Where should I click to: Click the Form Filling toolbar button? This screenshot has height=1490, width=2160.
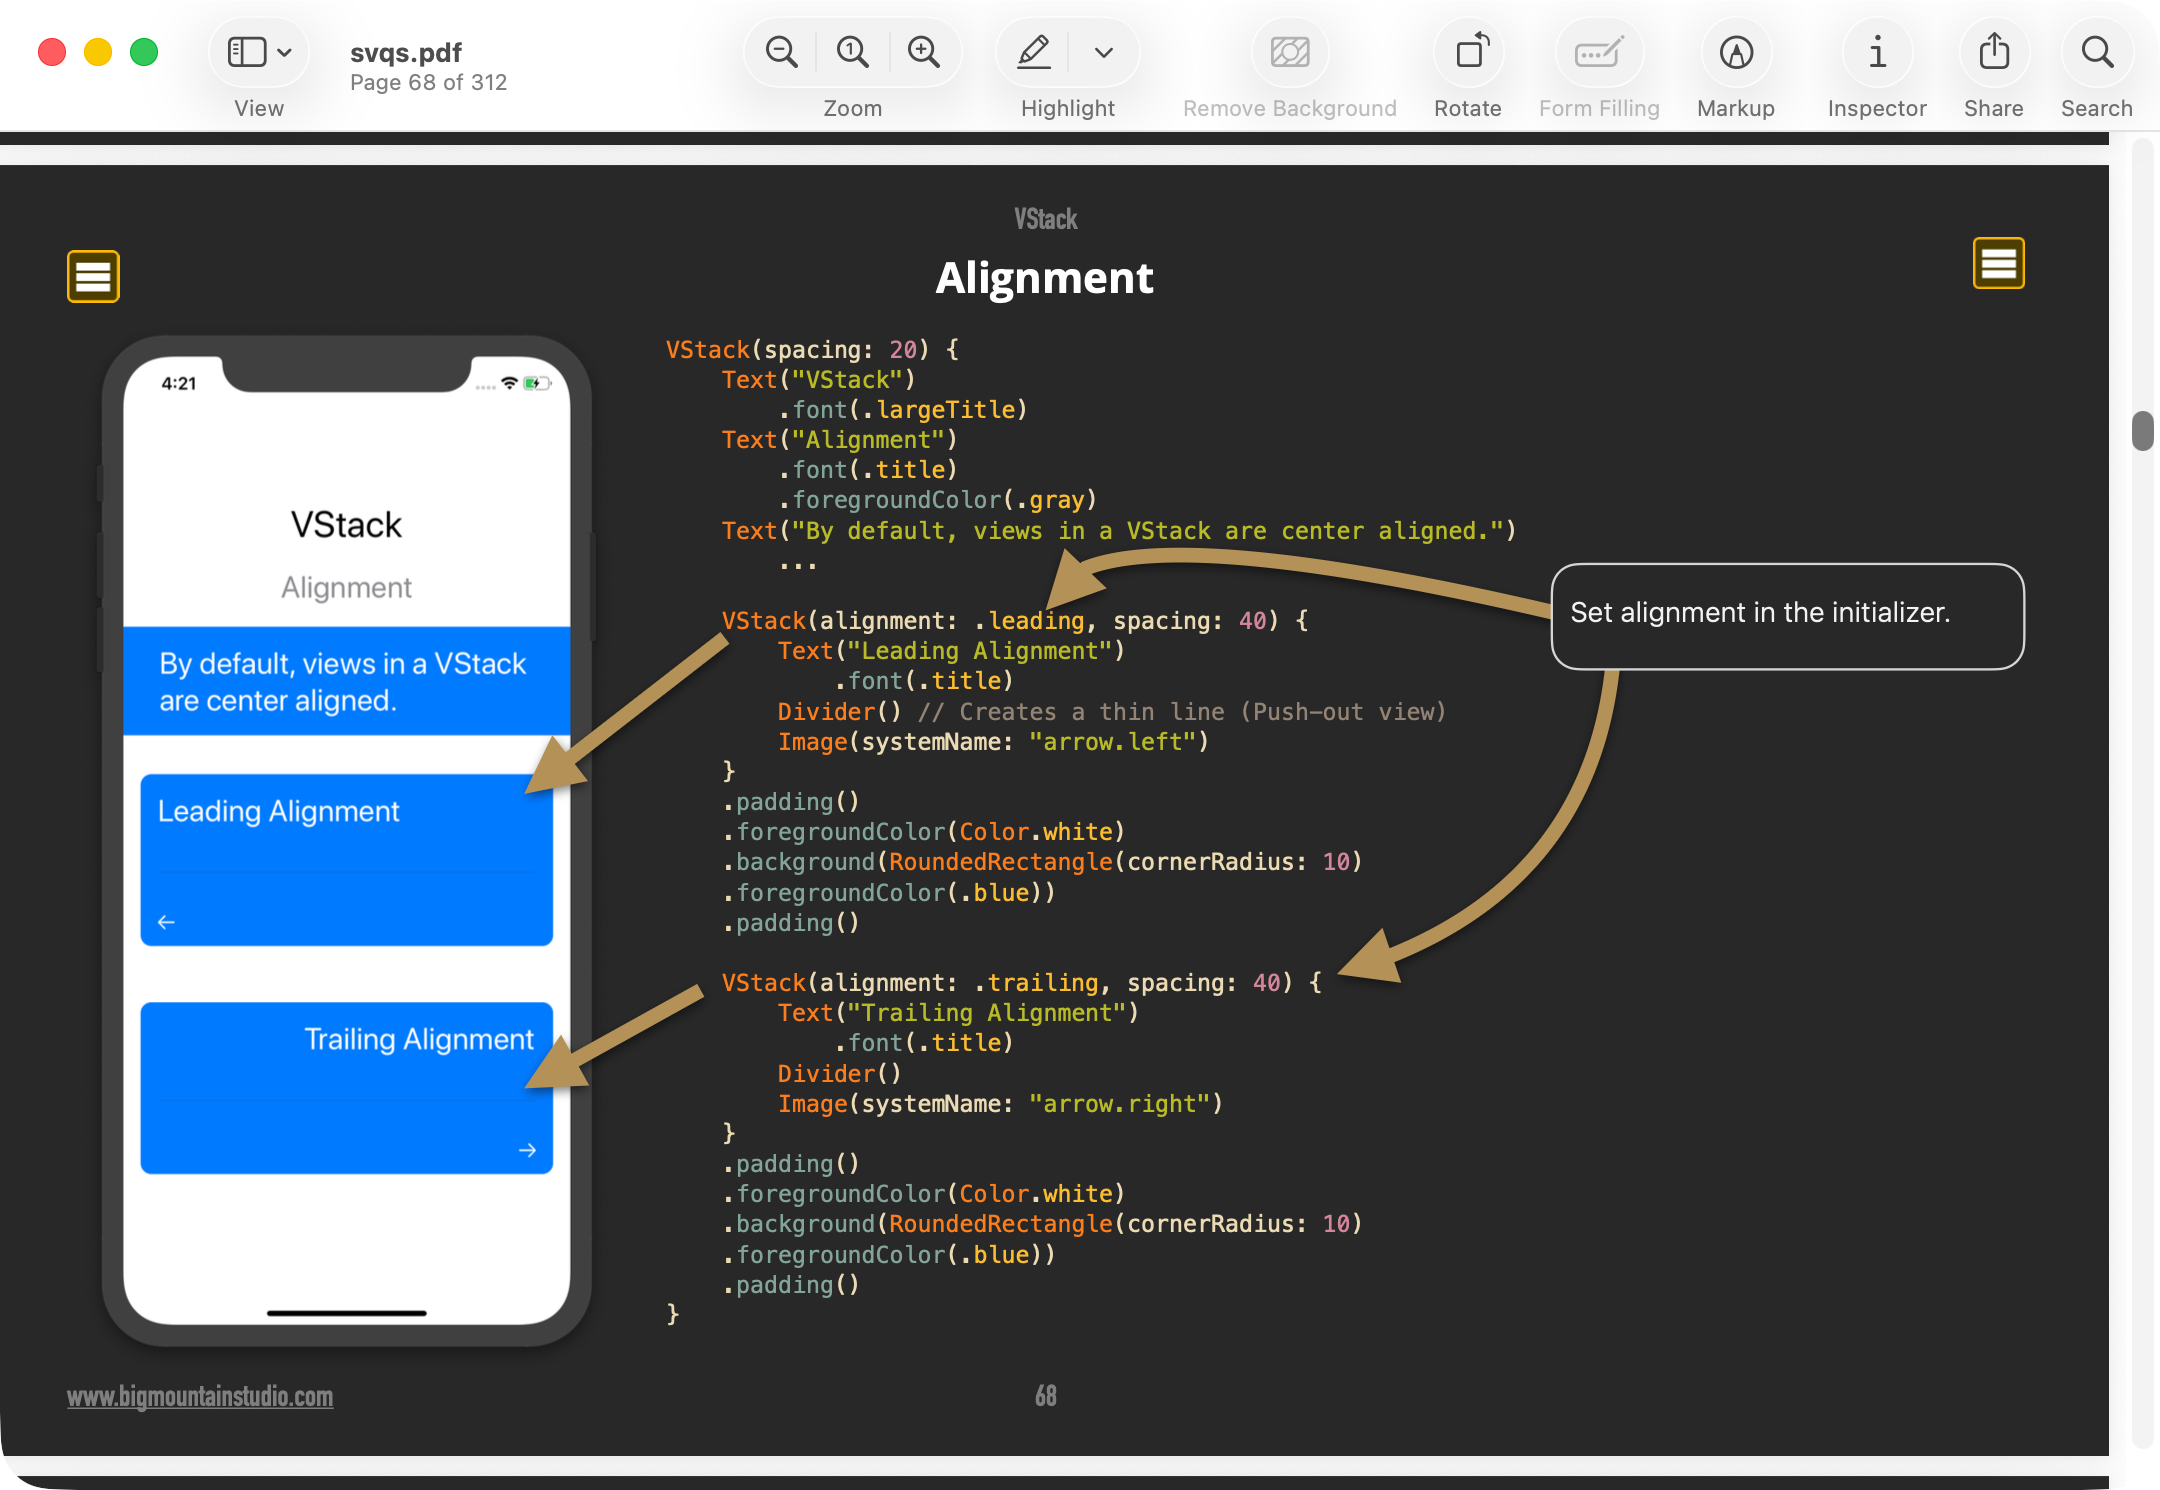pos(1598,52)
